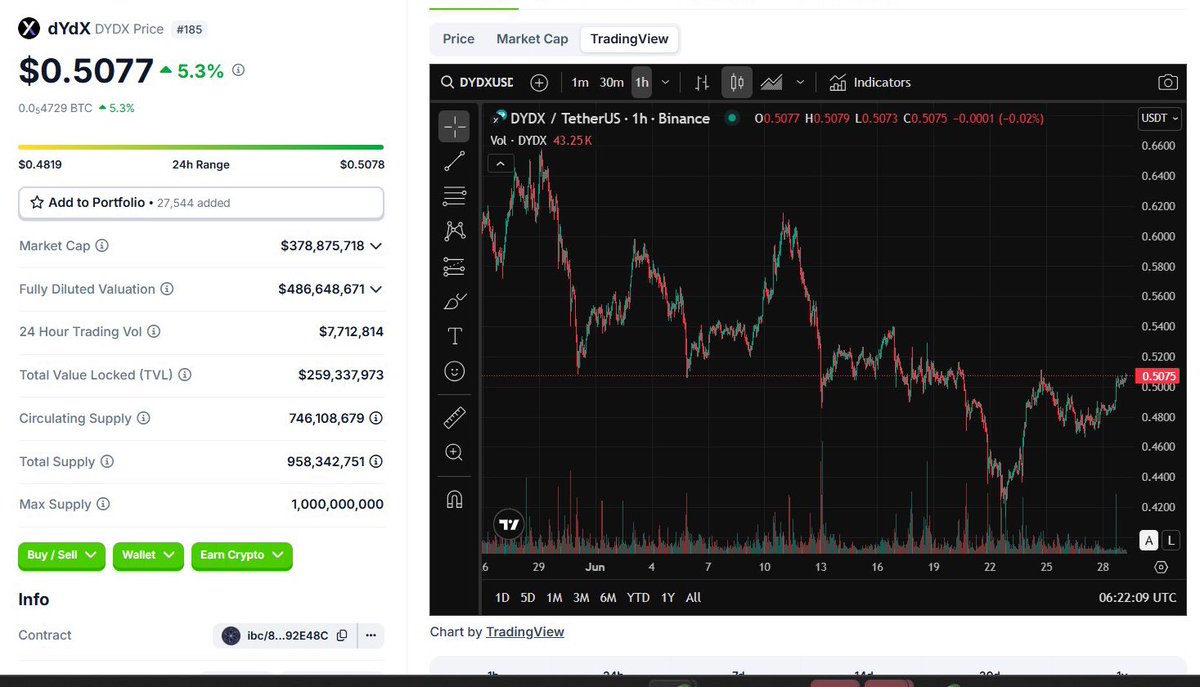Select the TradingView tab
The height and width of the screenshot is (687, 1200).
click(630, 39)
